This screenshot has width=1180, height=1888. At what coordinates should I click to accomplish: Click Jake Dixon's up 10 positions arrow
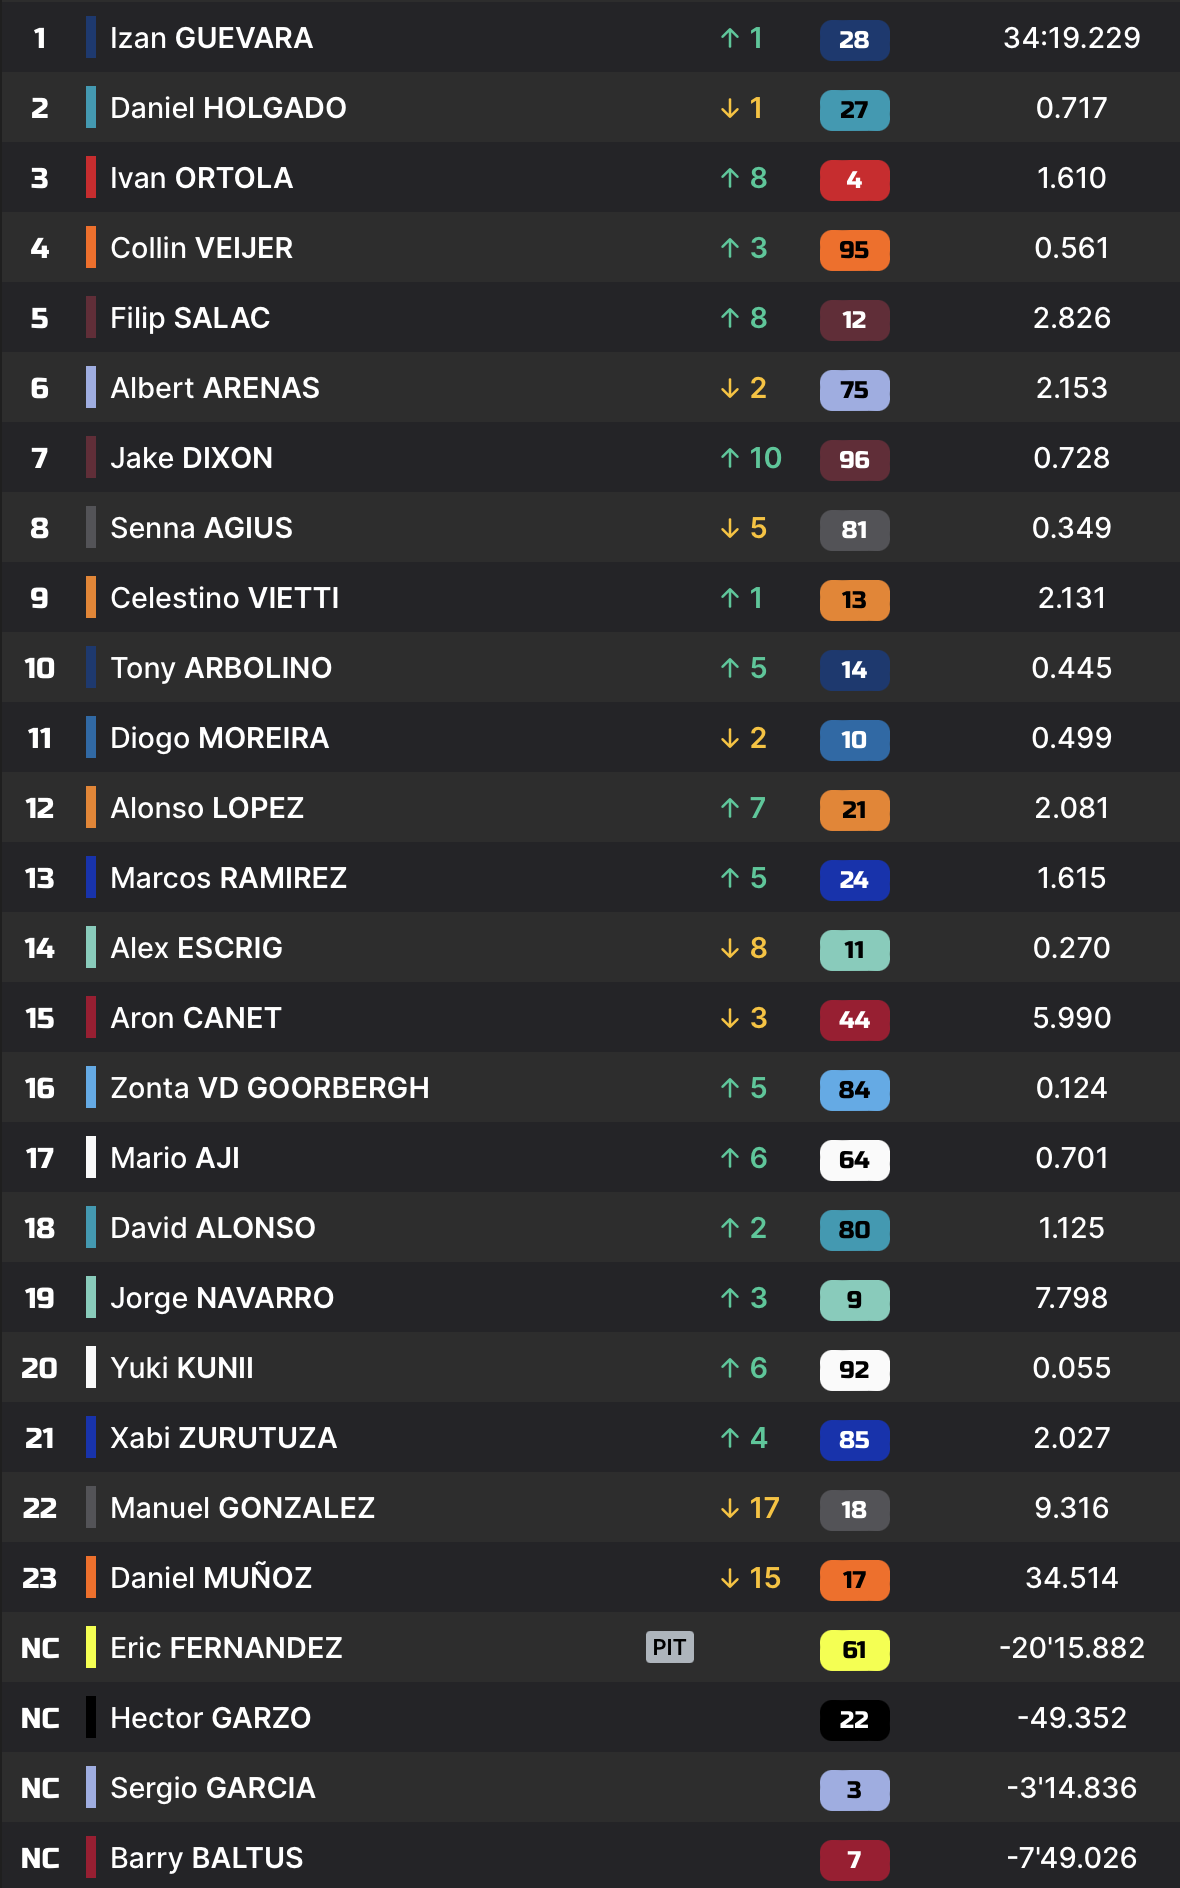(x=731, y=458)
